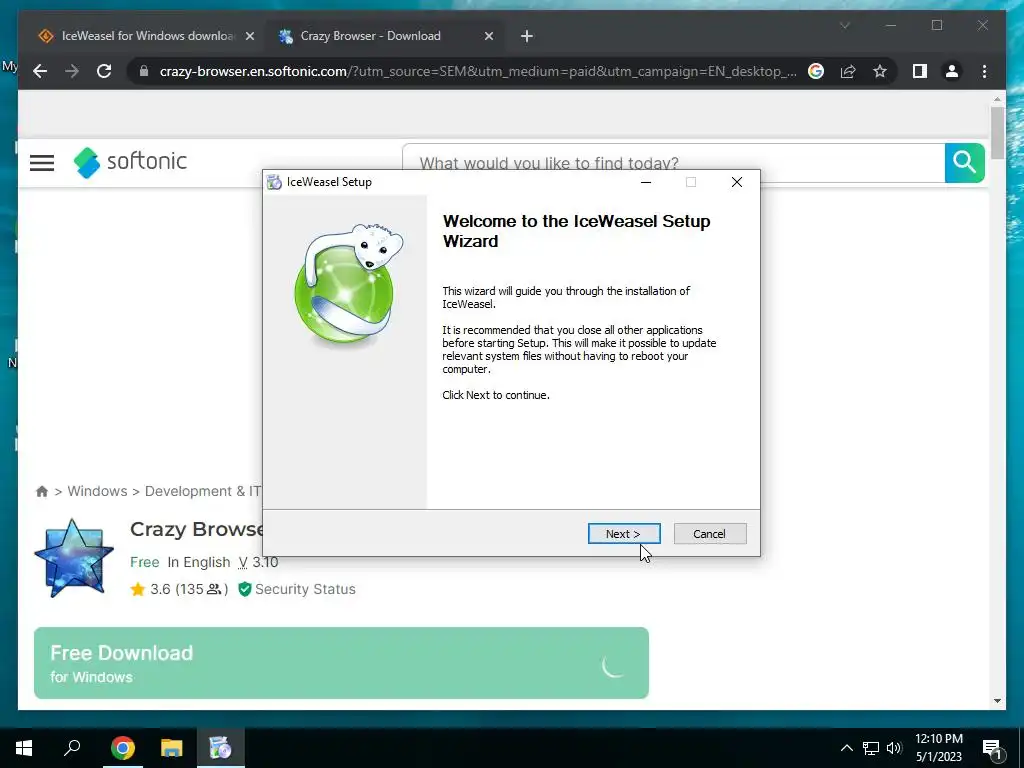Open volume tray icon
The image size is (1024, 768).
pyautogui.click(x=894, y=748)
